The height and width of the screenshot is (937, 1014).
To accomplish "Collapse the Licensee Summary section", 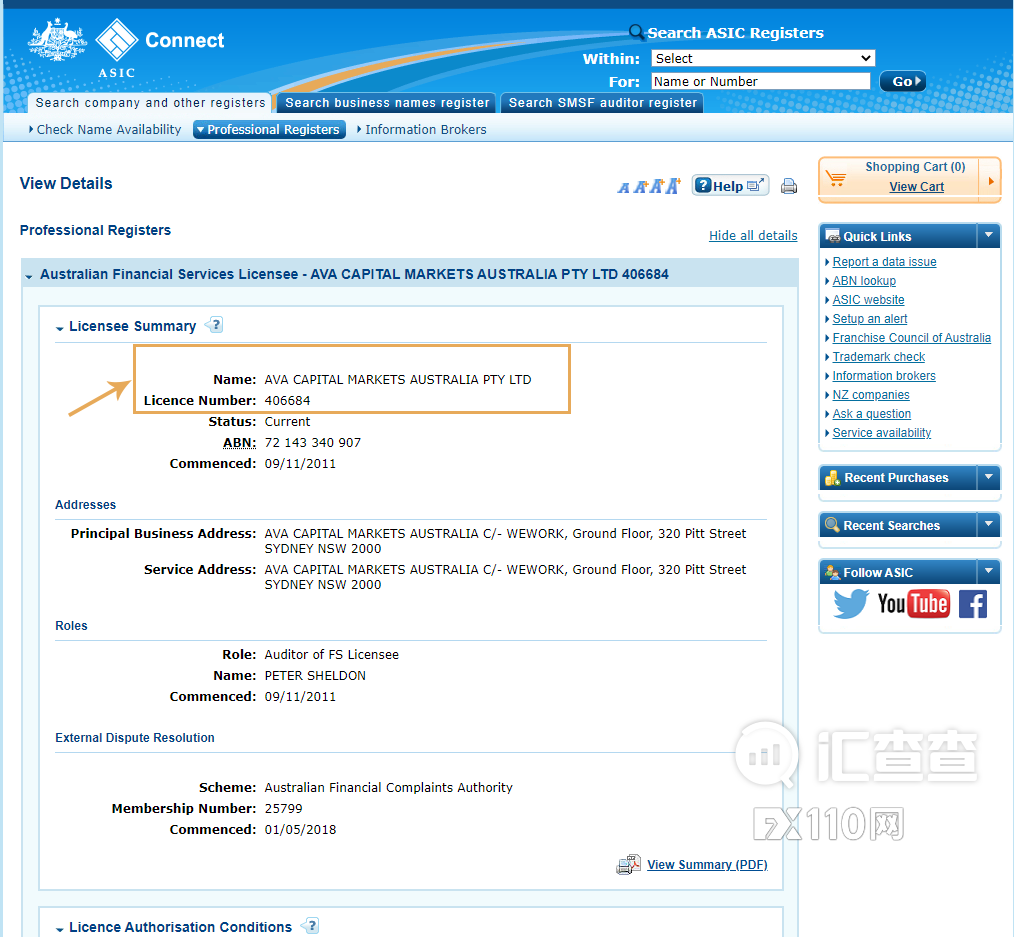I will click(x=60, y=327).
